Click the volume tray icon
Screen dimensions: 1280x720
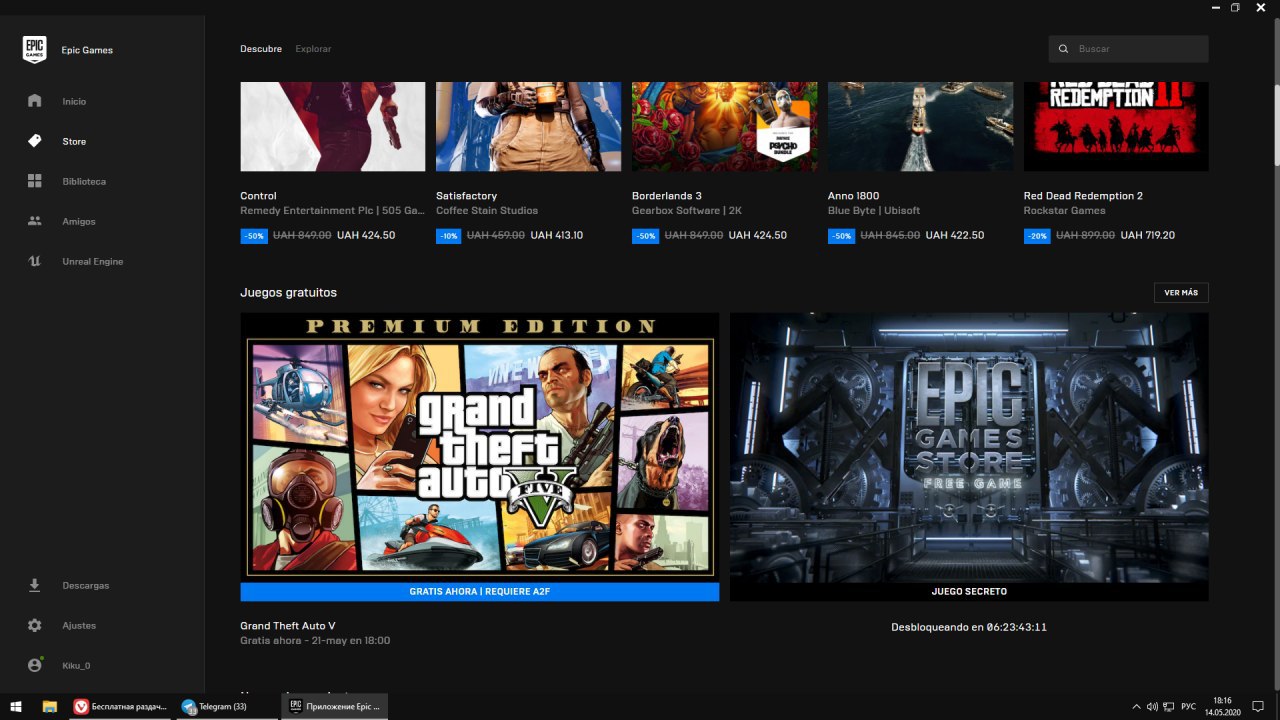tap(1152, 707)
